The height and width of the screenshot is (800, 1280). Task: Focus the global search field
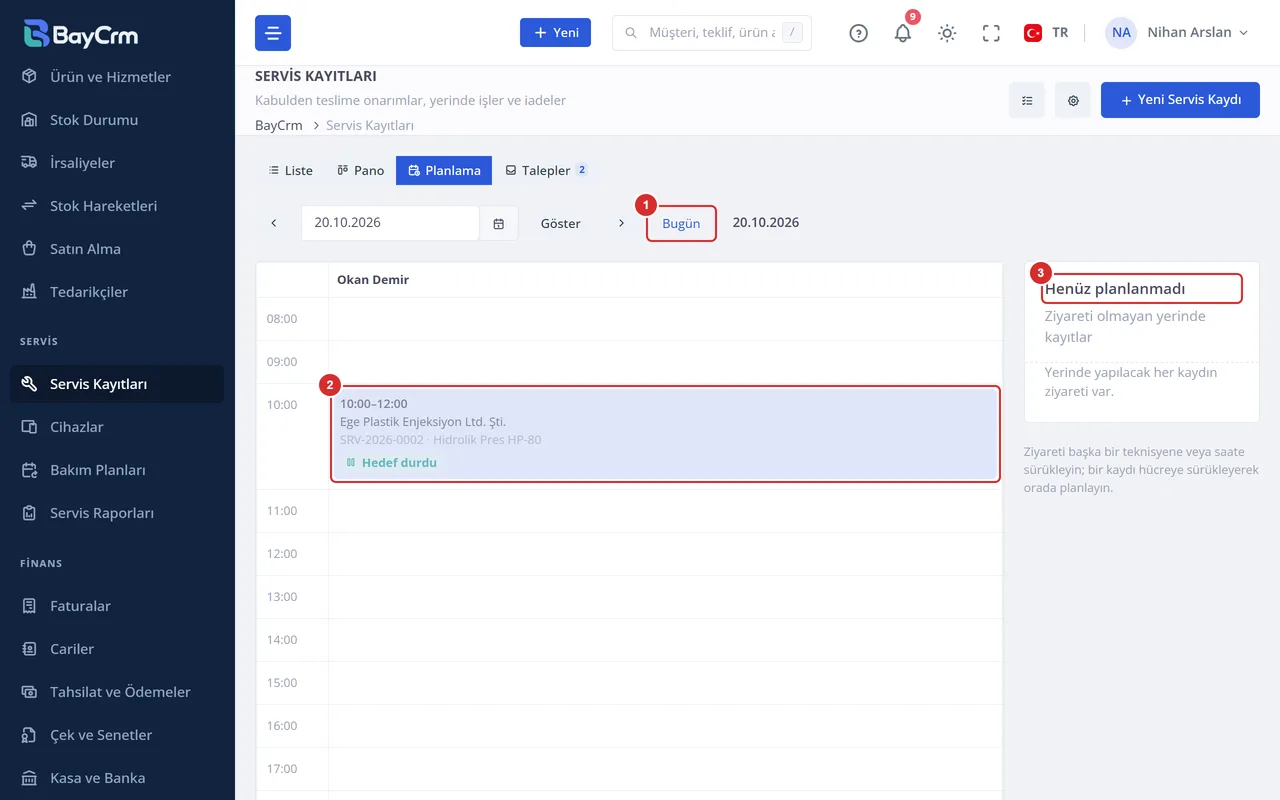712,33
